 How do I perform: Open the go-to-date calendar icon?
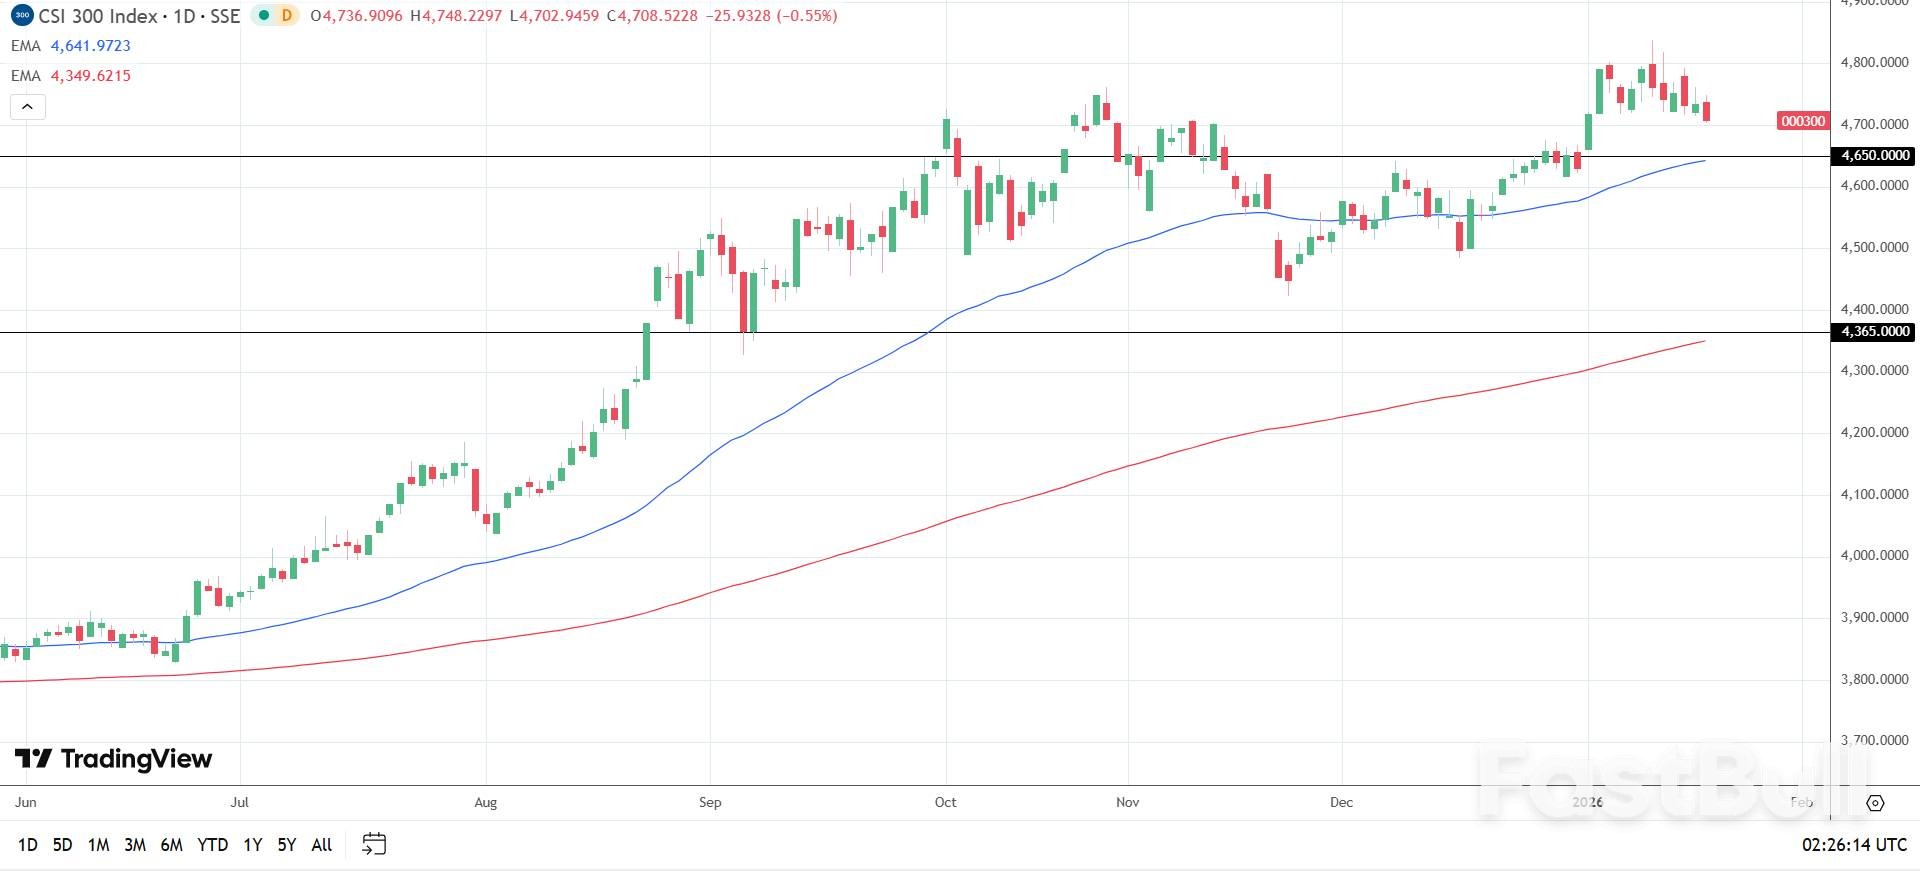pos(374,844)
